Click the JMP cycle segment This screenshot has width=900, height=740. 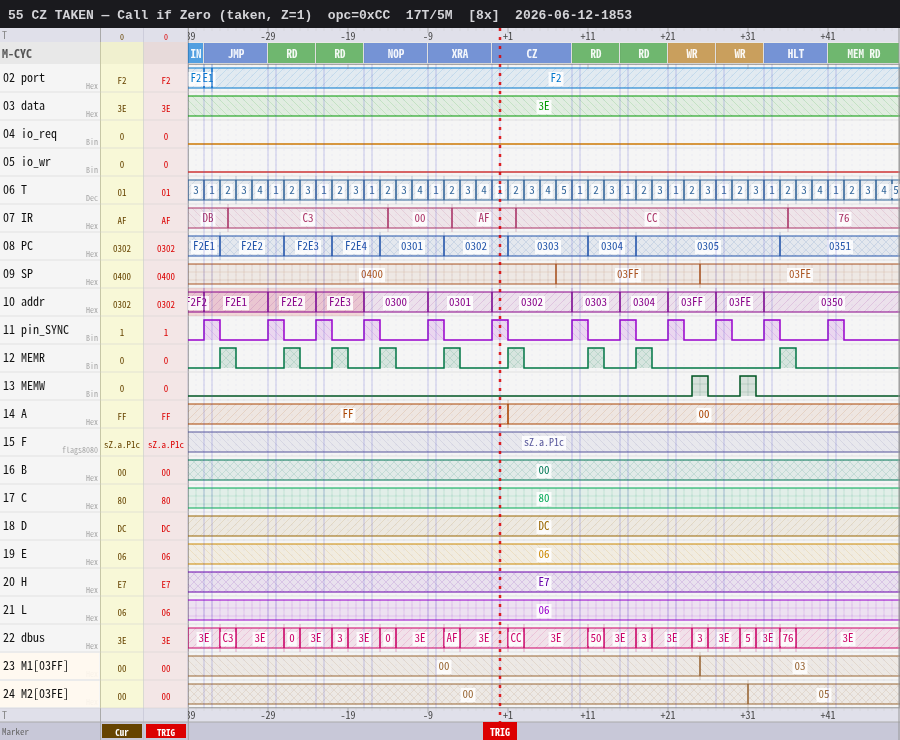click(236, 54)
